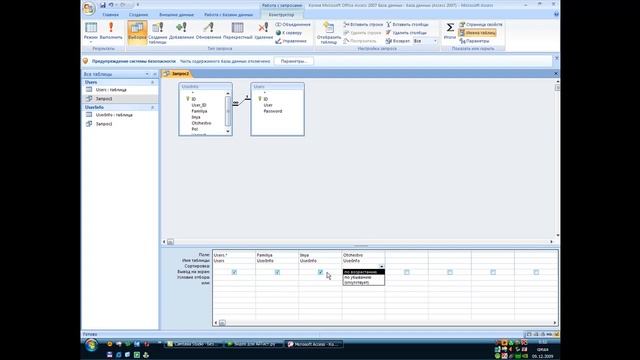Choose the Обновление update query type
Viewport: 640px width, 360px height.
[x=208, y=32]
